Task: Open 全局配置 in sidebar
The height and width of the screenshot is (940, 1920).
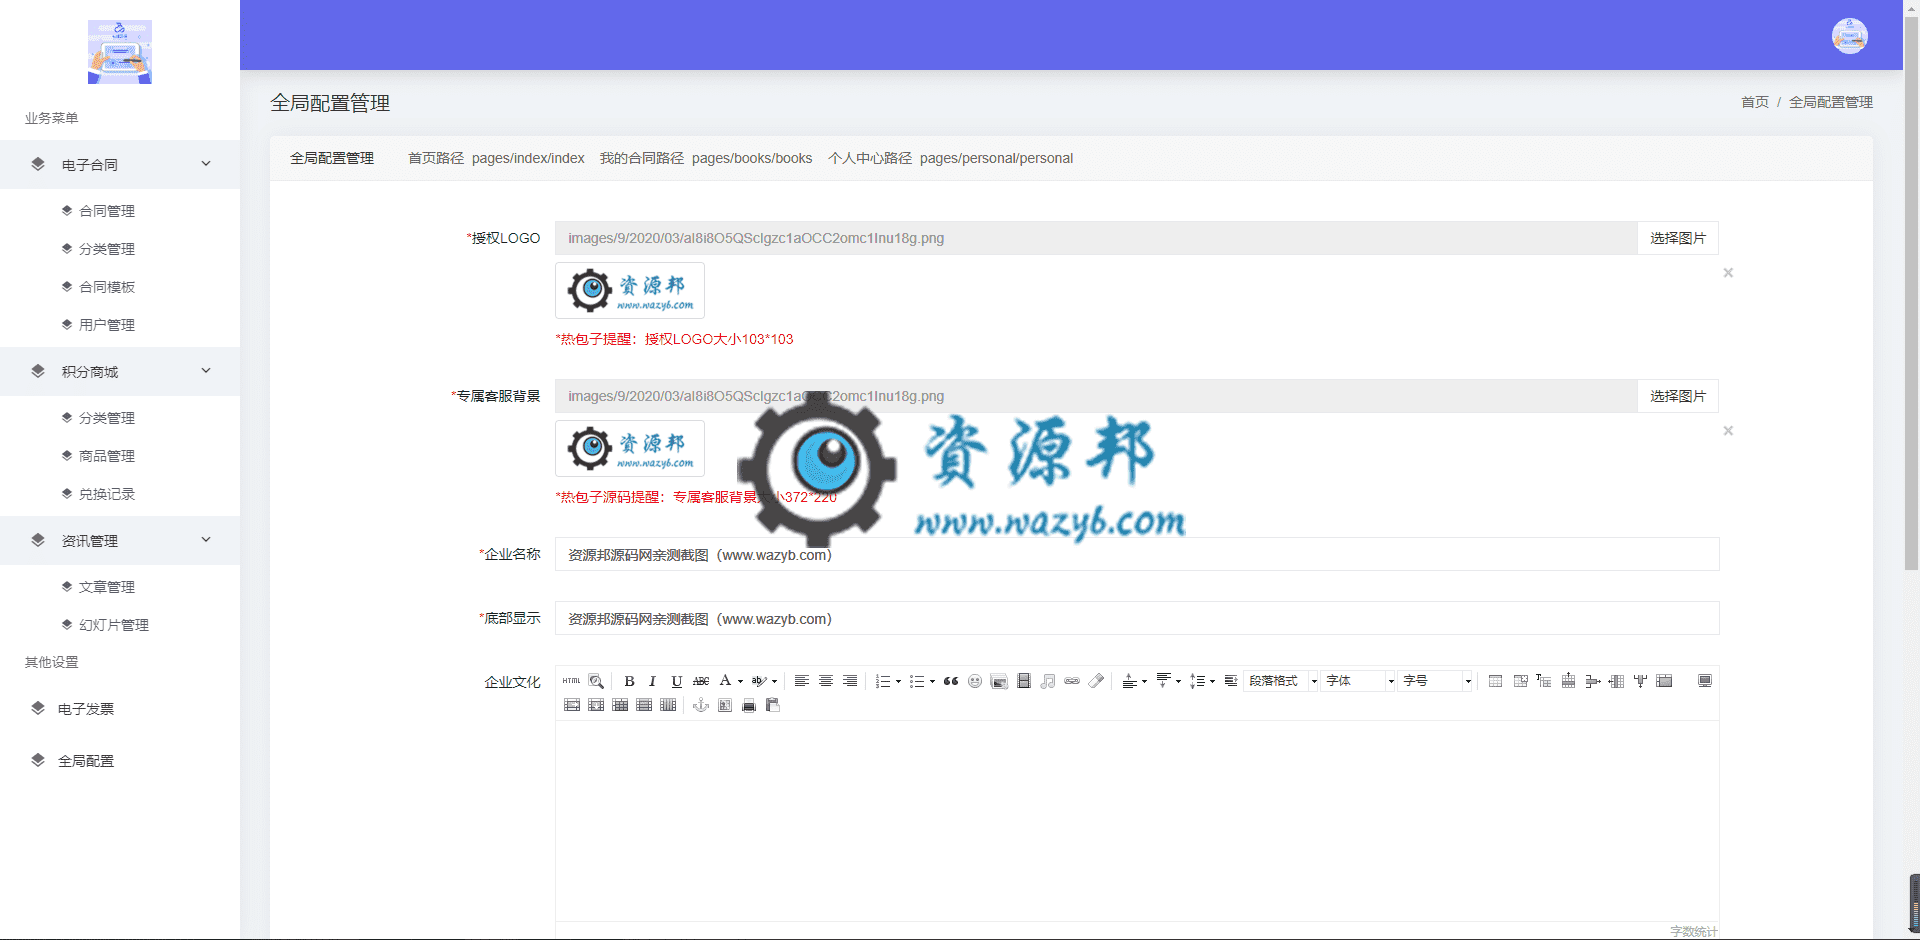Action: (86, 761)
